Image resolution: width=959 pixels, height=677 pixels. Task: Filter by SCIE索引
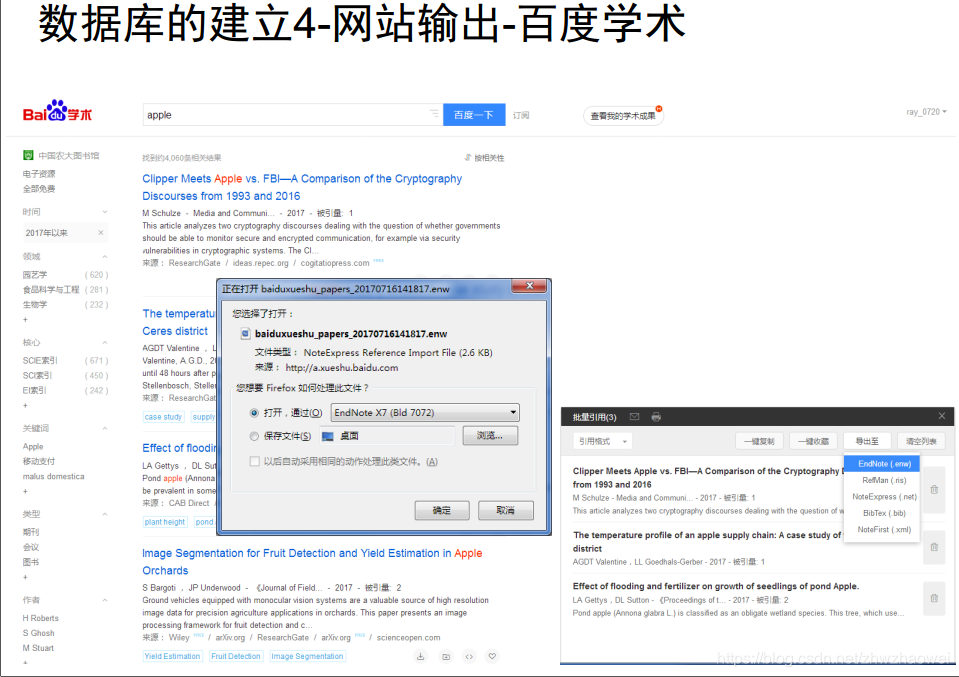[40, 360]
